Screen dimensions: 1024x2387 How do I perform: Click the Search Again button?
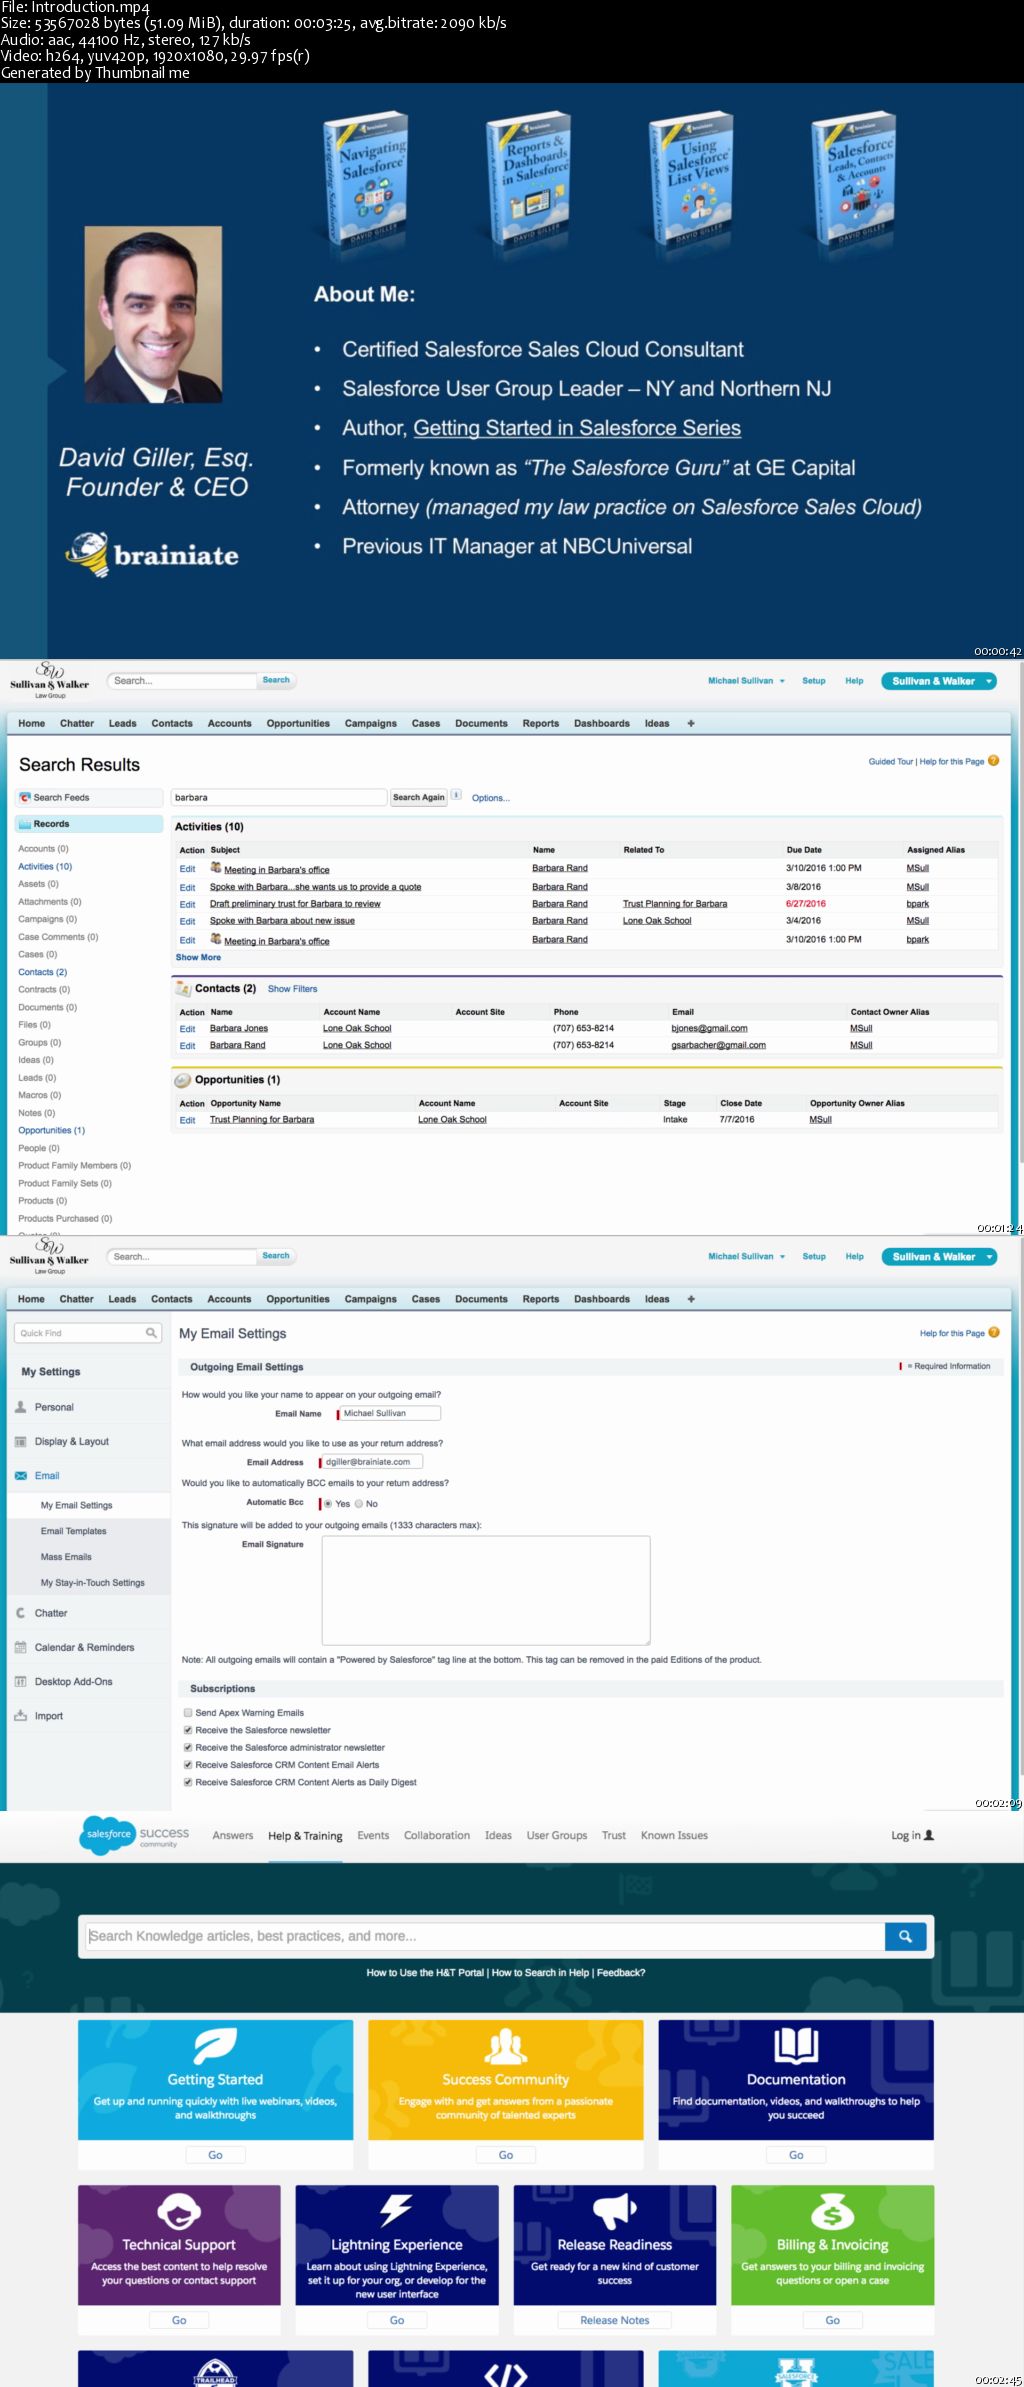[418, 797]
